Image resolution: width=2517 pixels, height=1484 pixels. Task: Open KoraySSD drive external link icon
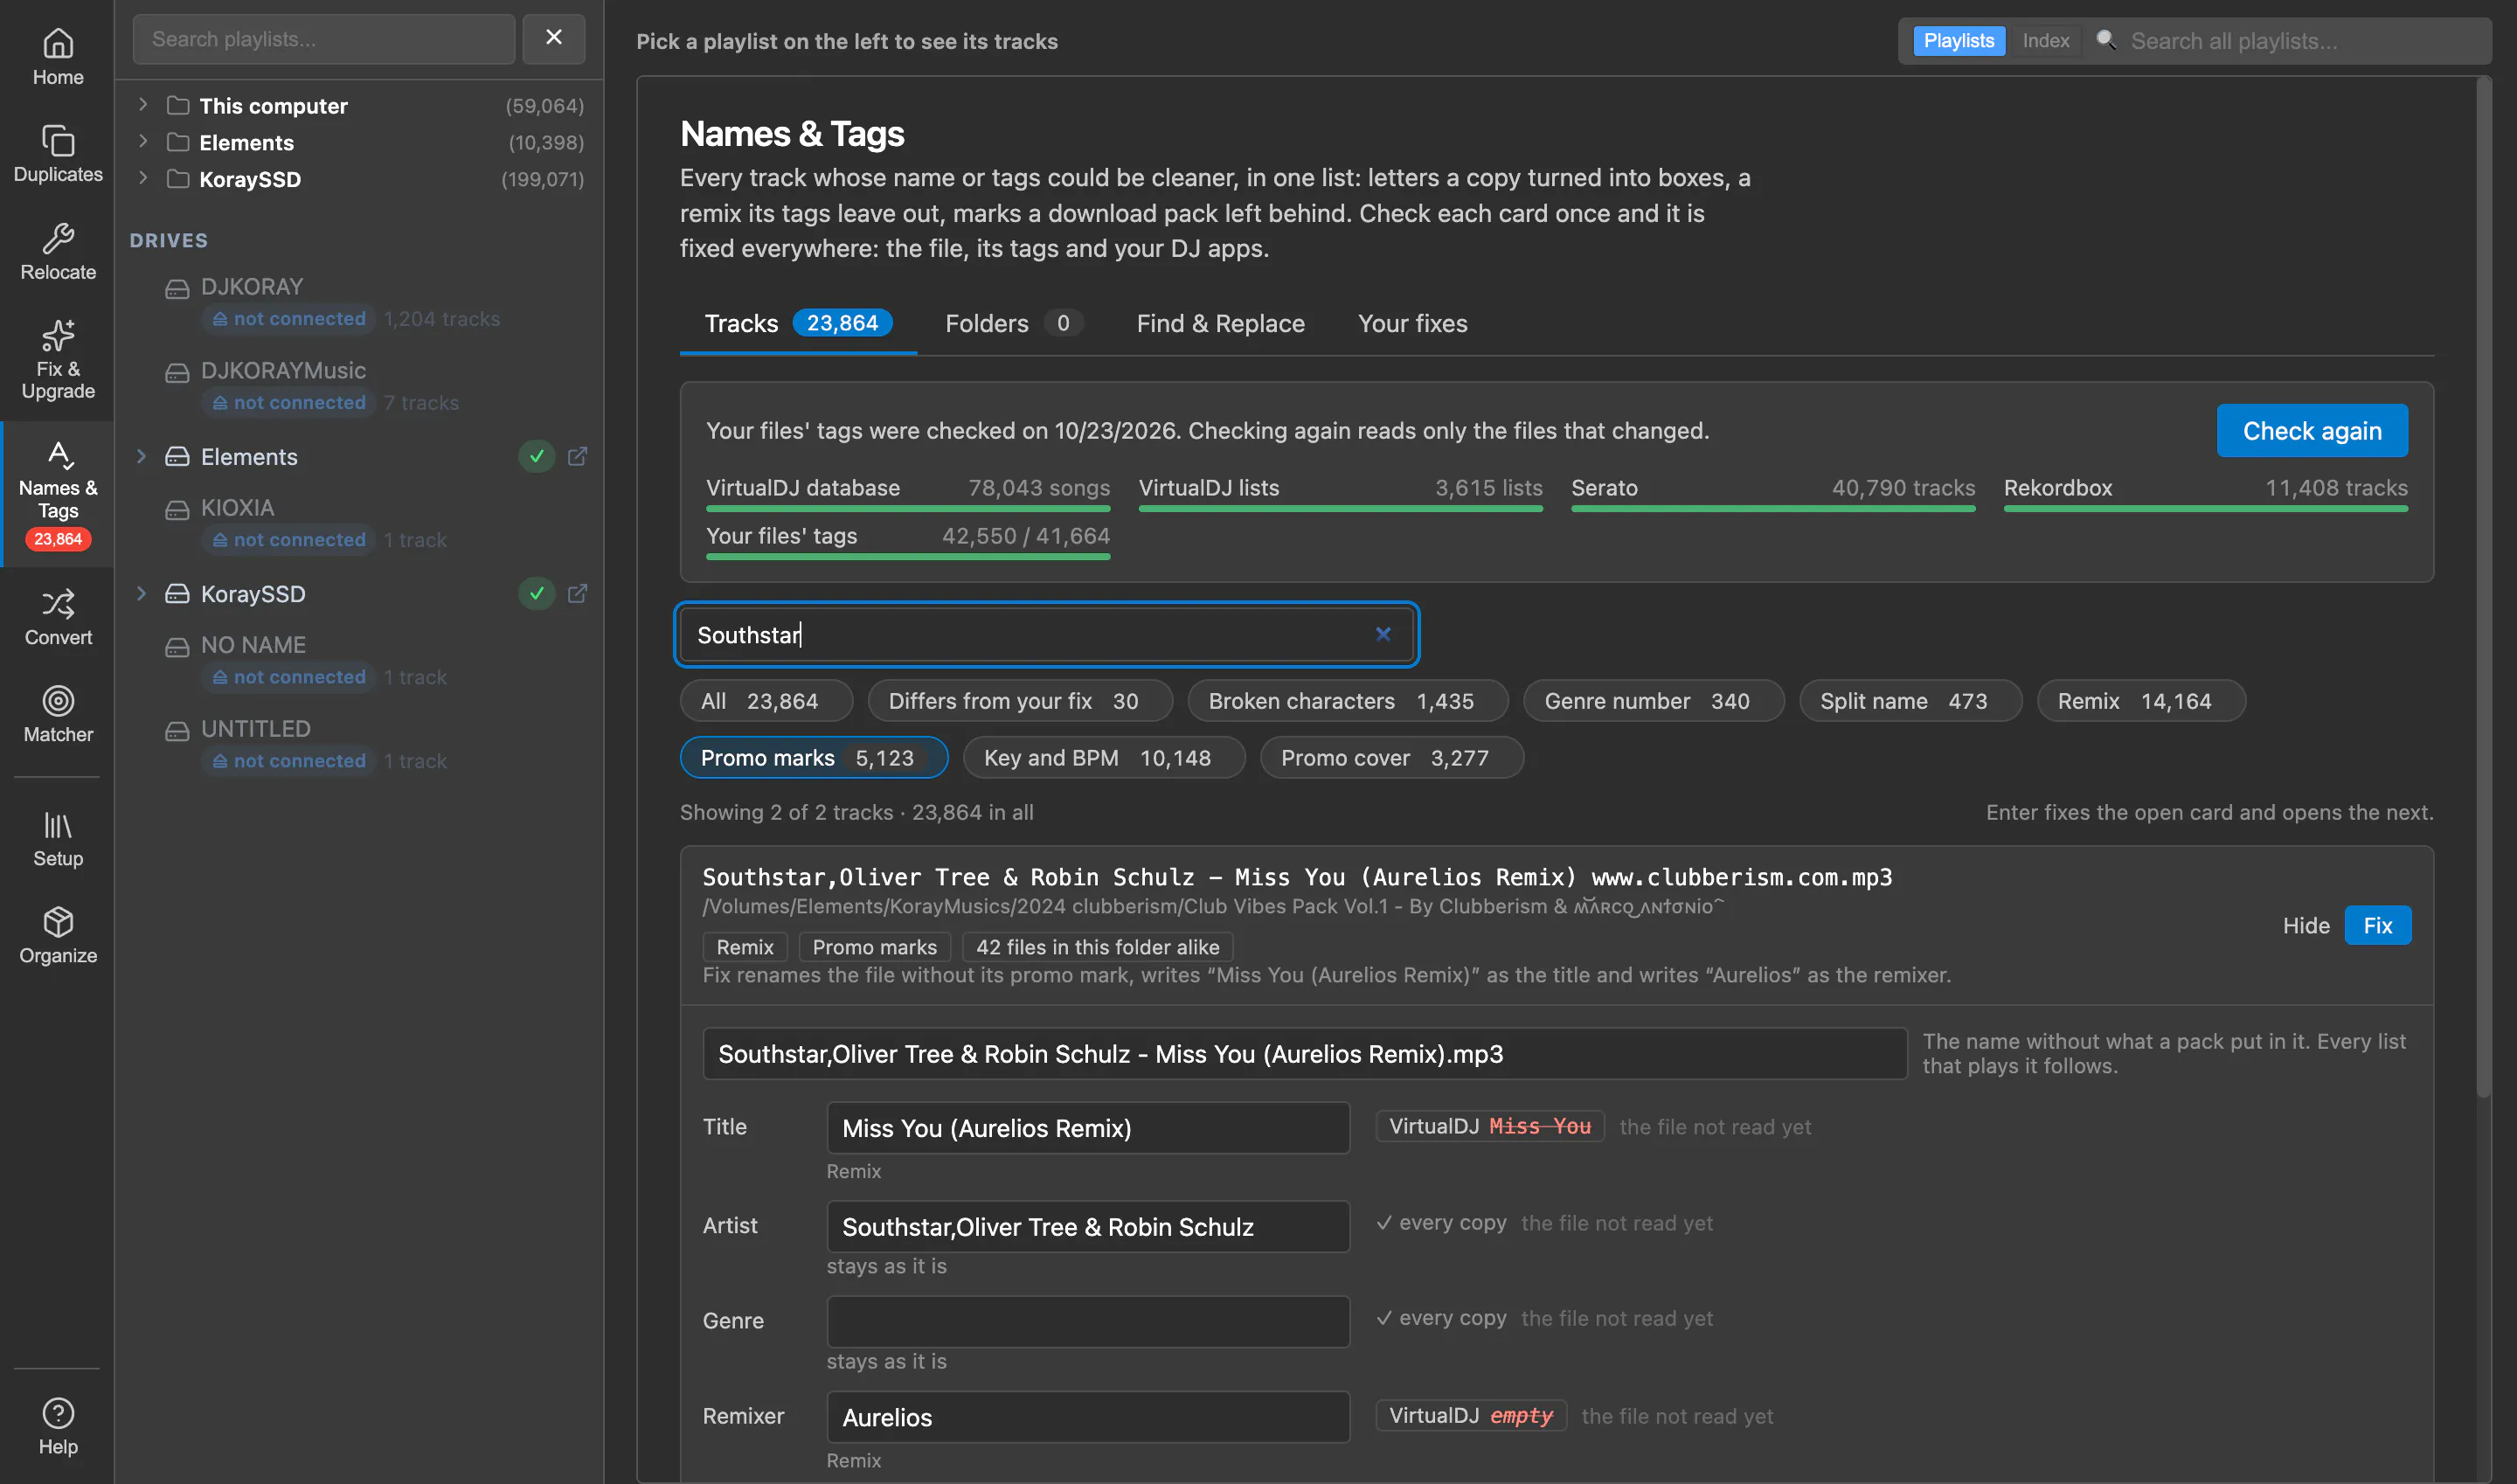tap(577, 593)
